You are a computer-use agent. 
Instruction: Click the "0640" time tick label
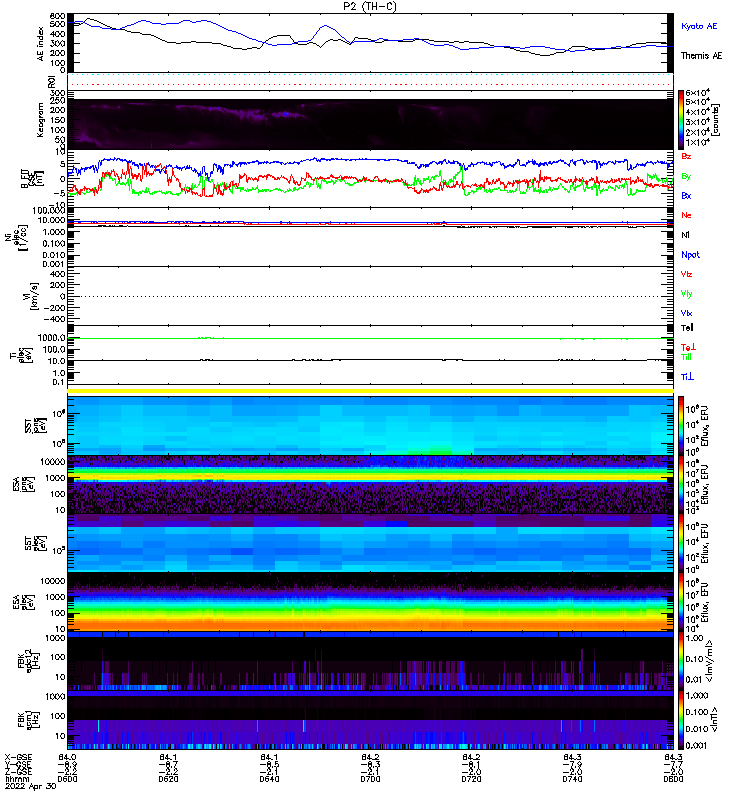(269, 779)
